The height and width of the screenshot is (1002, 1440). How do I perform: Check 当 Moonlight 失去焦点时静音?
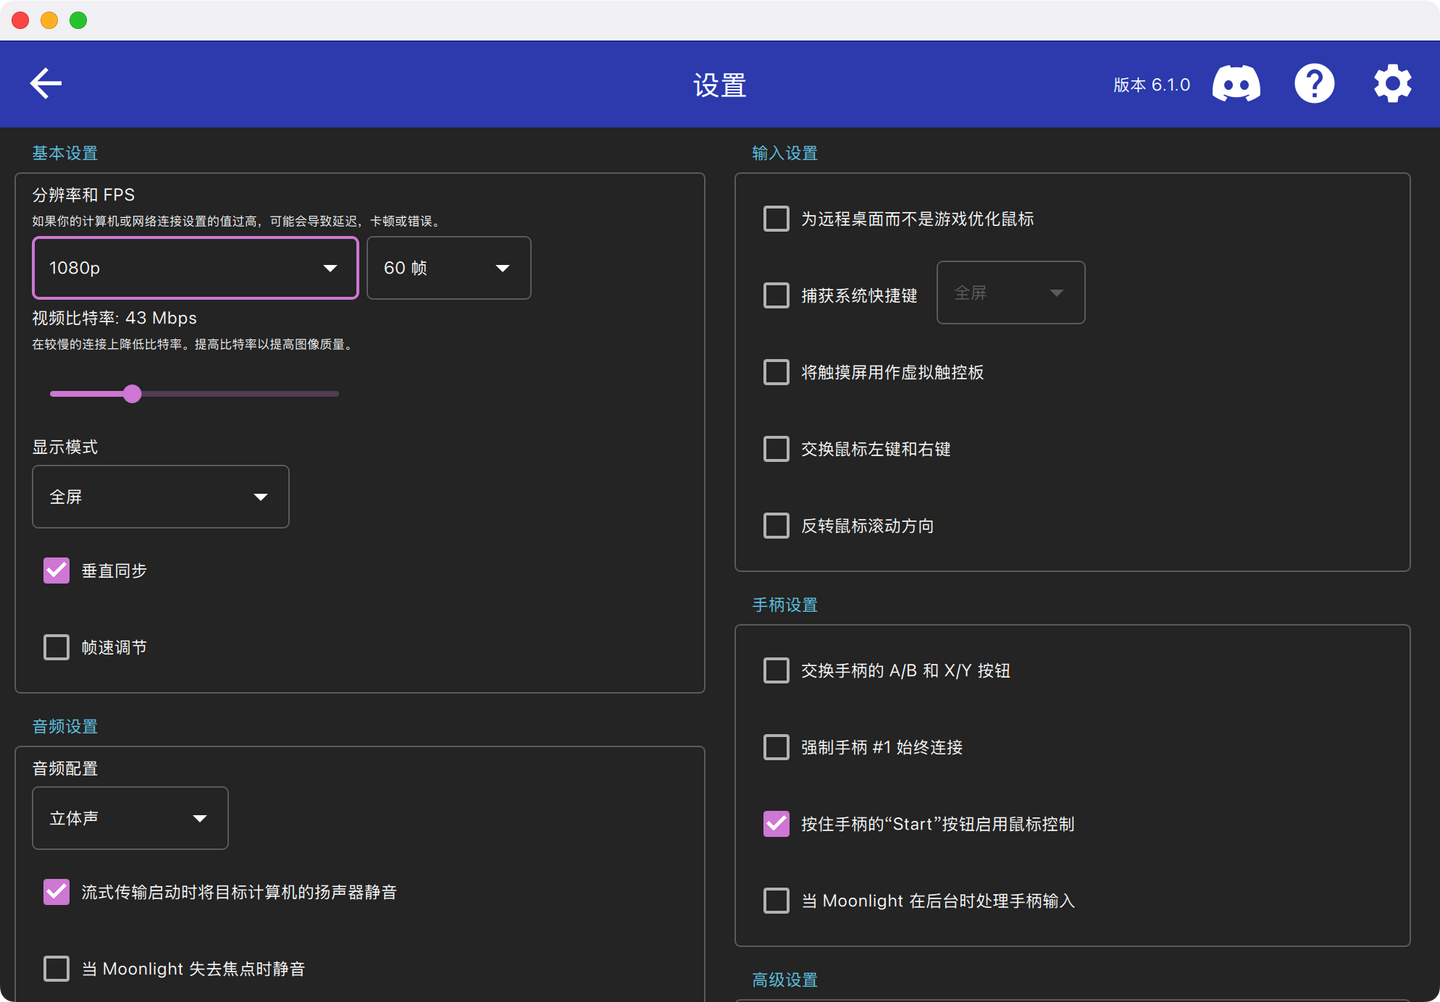coord(57,969)
